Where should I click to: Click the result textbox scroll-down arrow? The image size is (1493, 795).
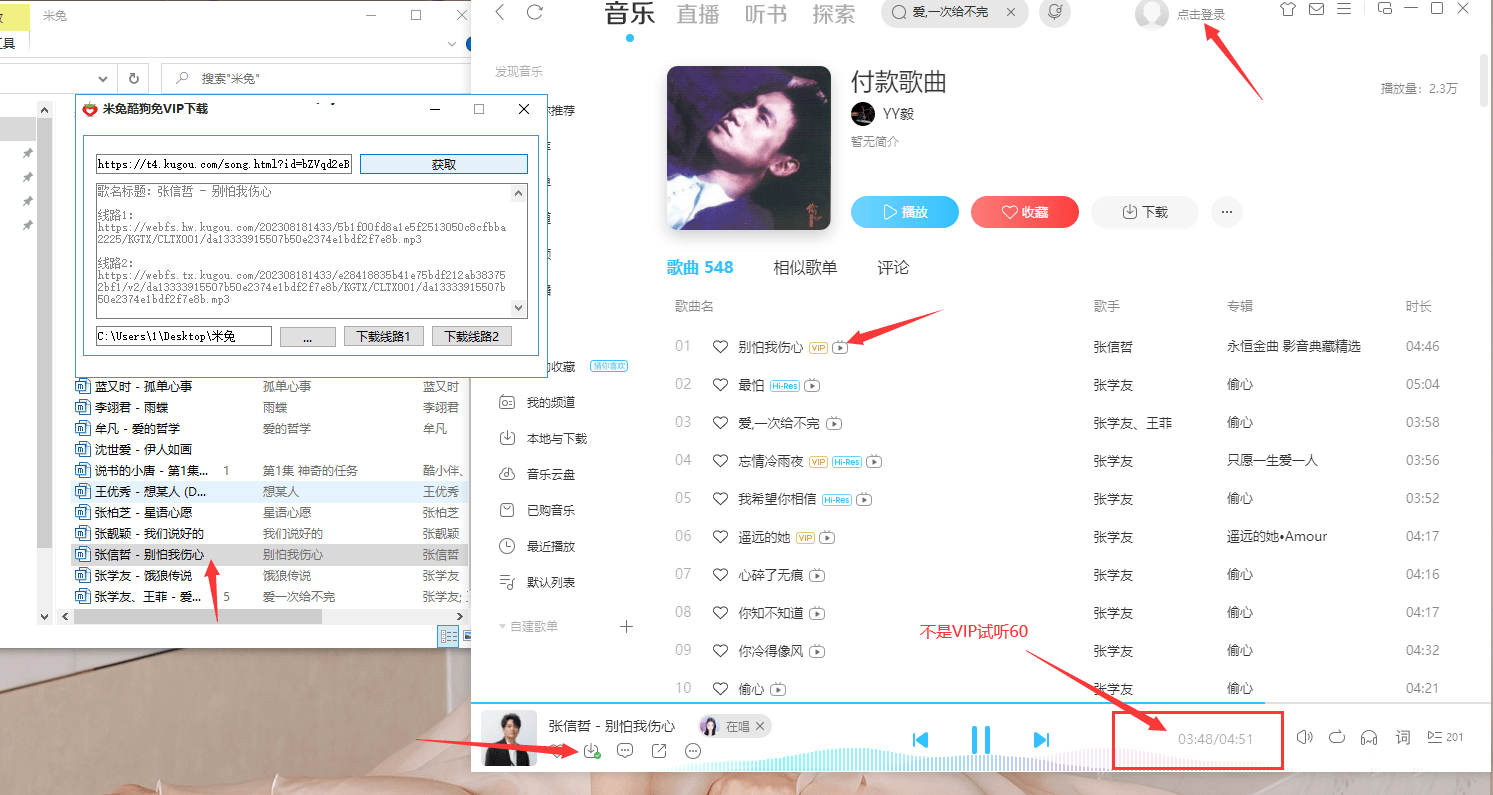point(519,309)
